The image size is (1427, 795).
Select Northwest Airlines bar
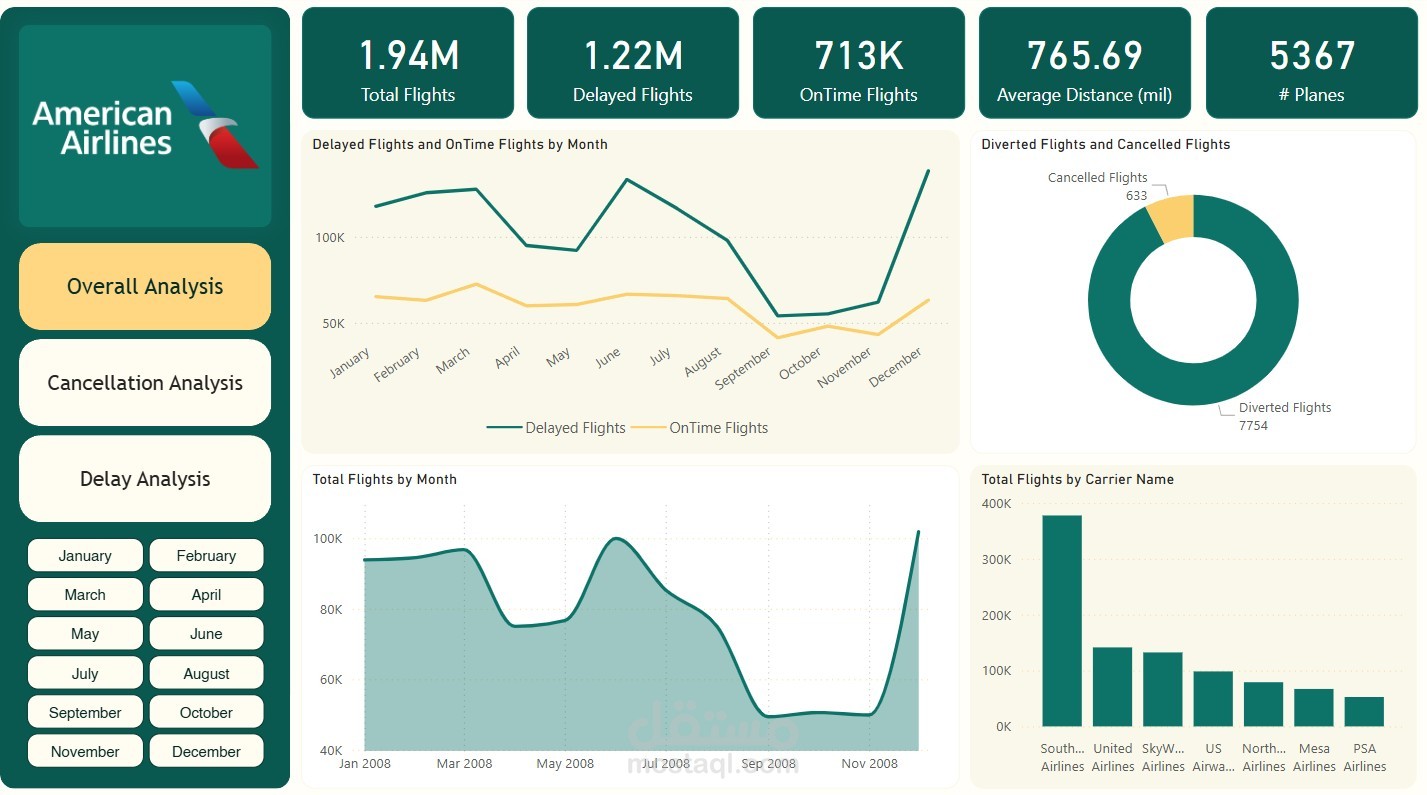[x=1263, y=704]
